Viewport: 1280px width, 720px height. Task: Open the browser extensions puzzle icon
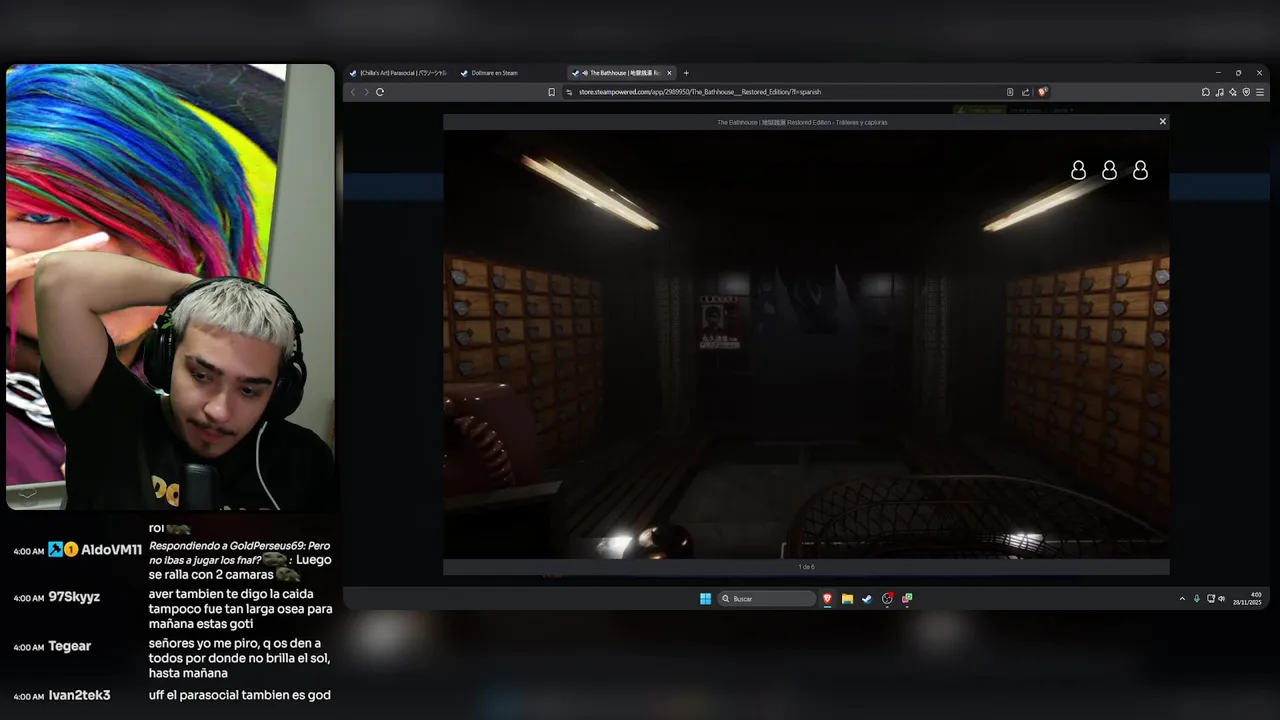point(1206,92)
